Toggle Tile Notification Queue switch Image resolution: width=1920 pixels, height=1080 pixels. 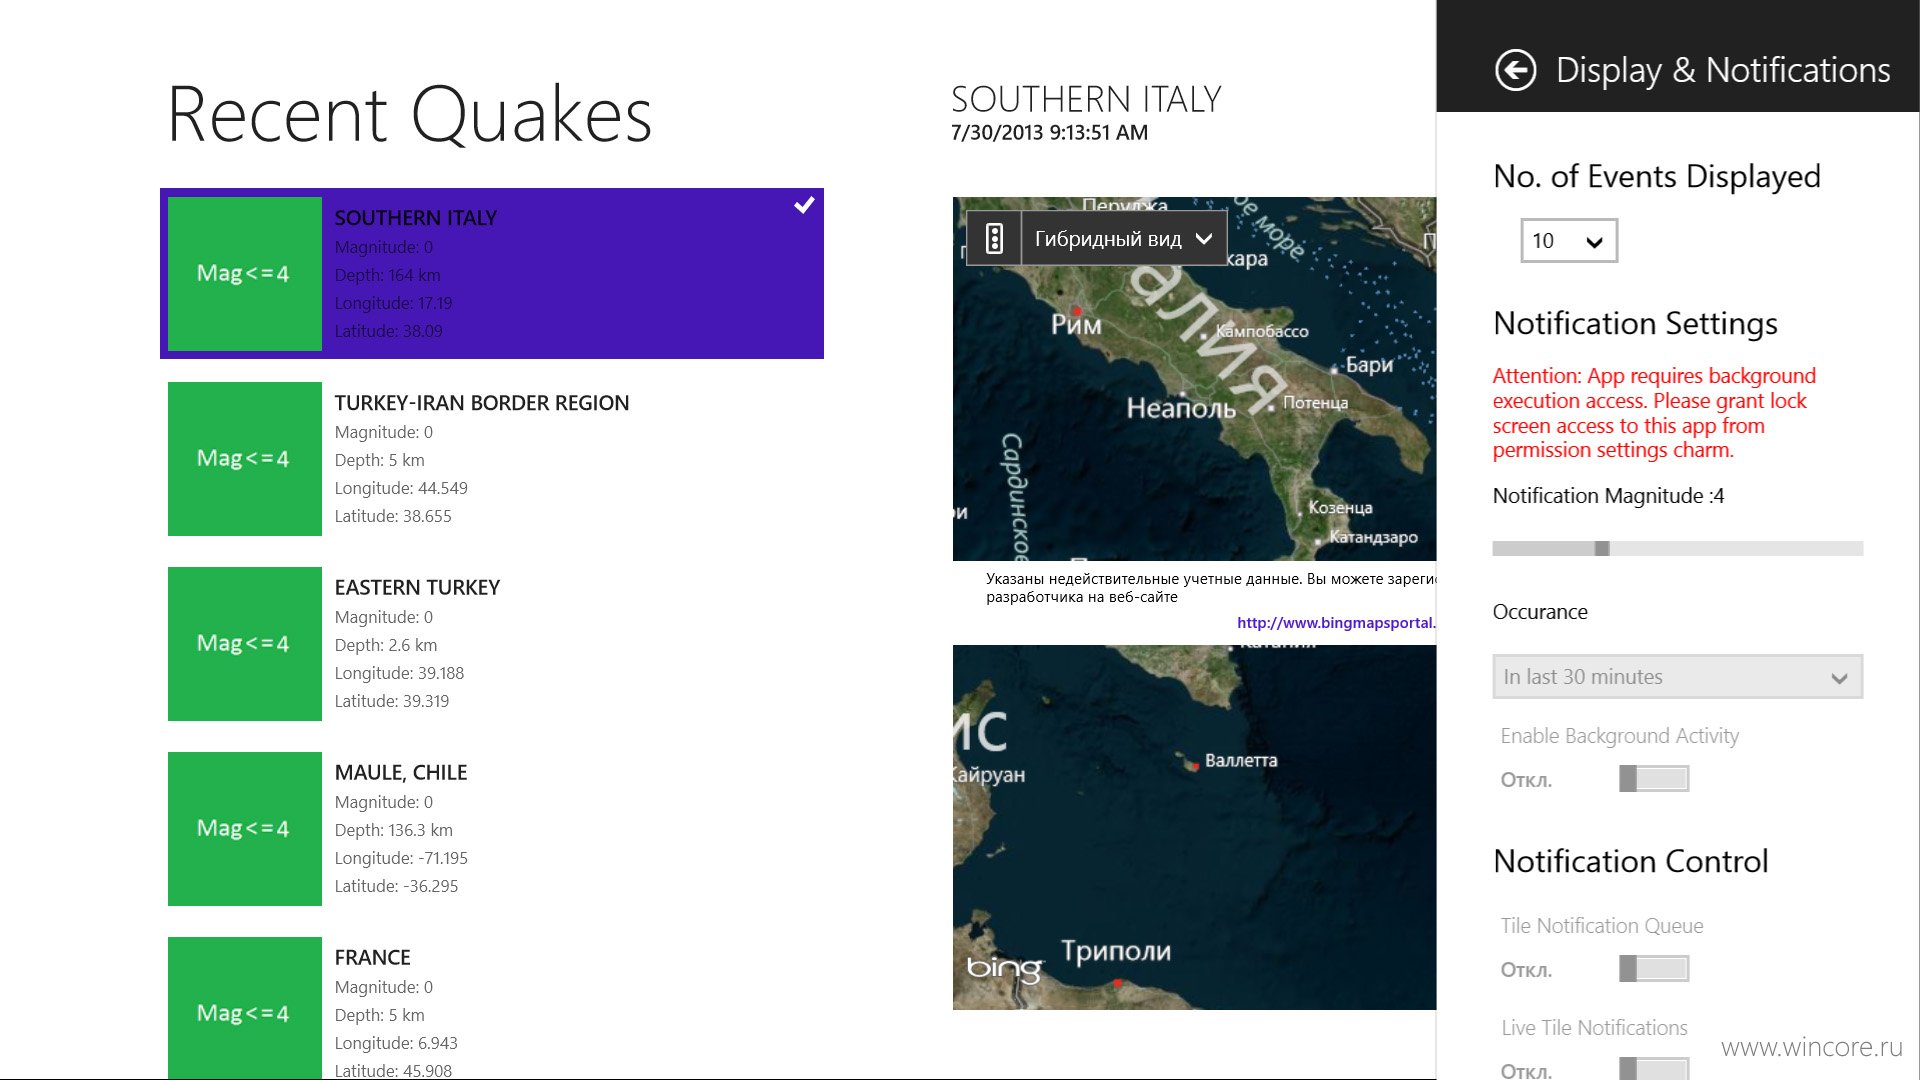click(x=1654, y=968)
